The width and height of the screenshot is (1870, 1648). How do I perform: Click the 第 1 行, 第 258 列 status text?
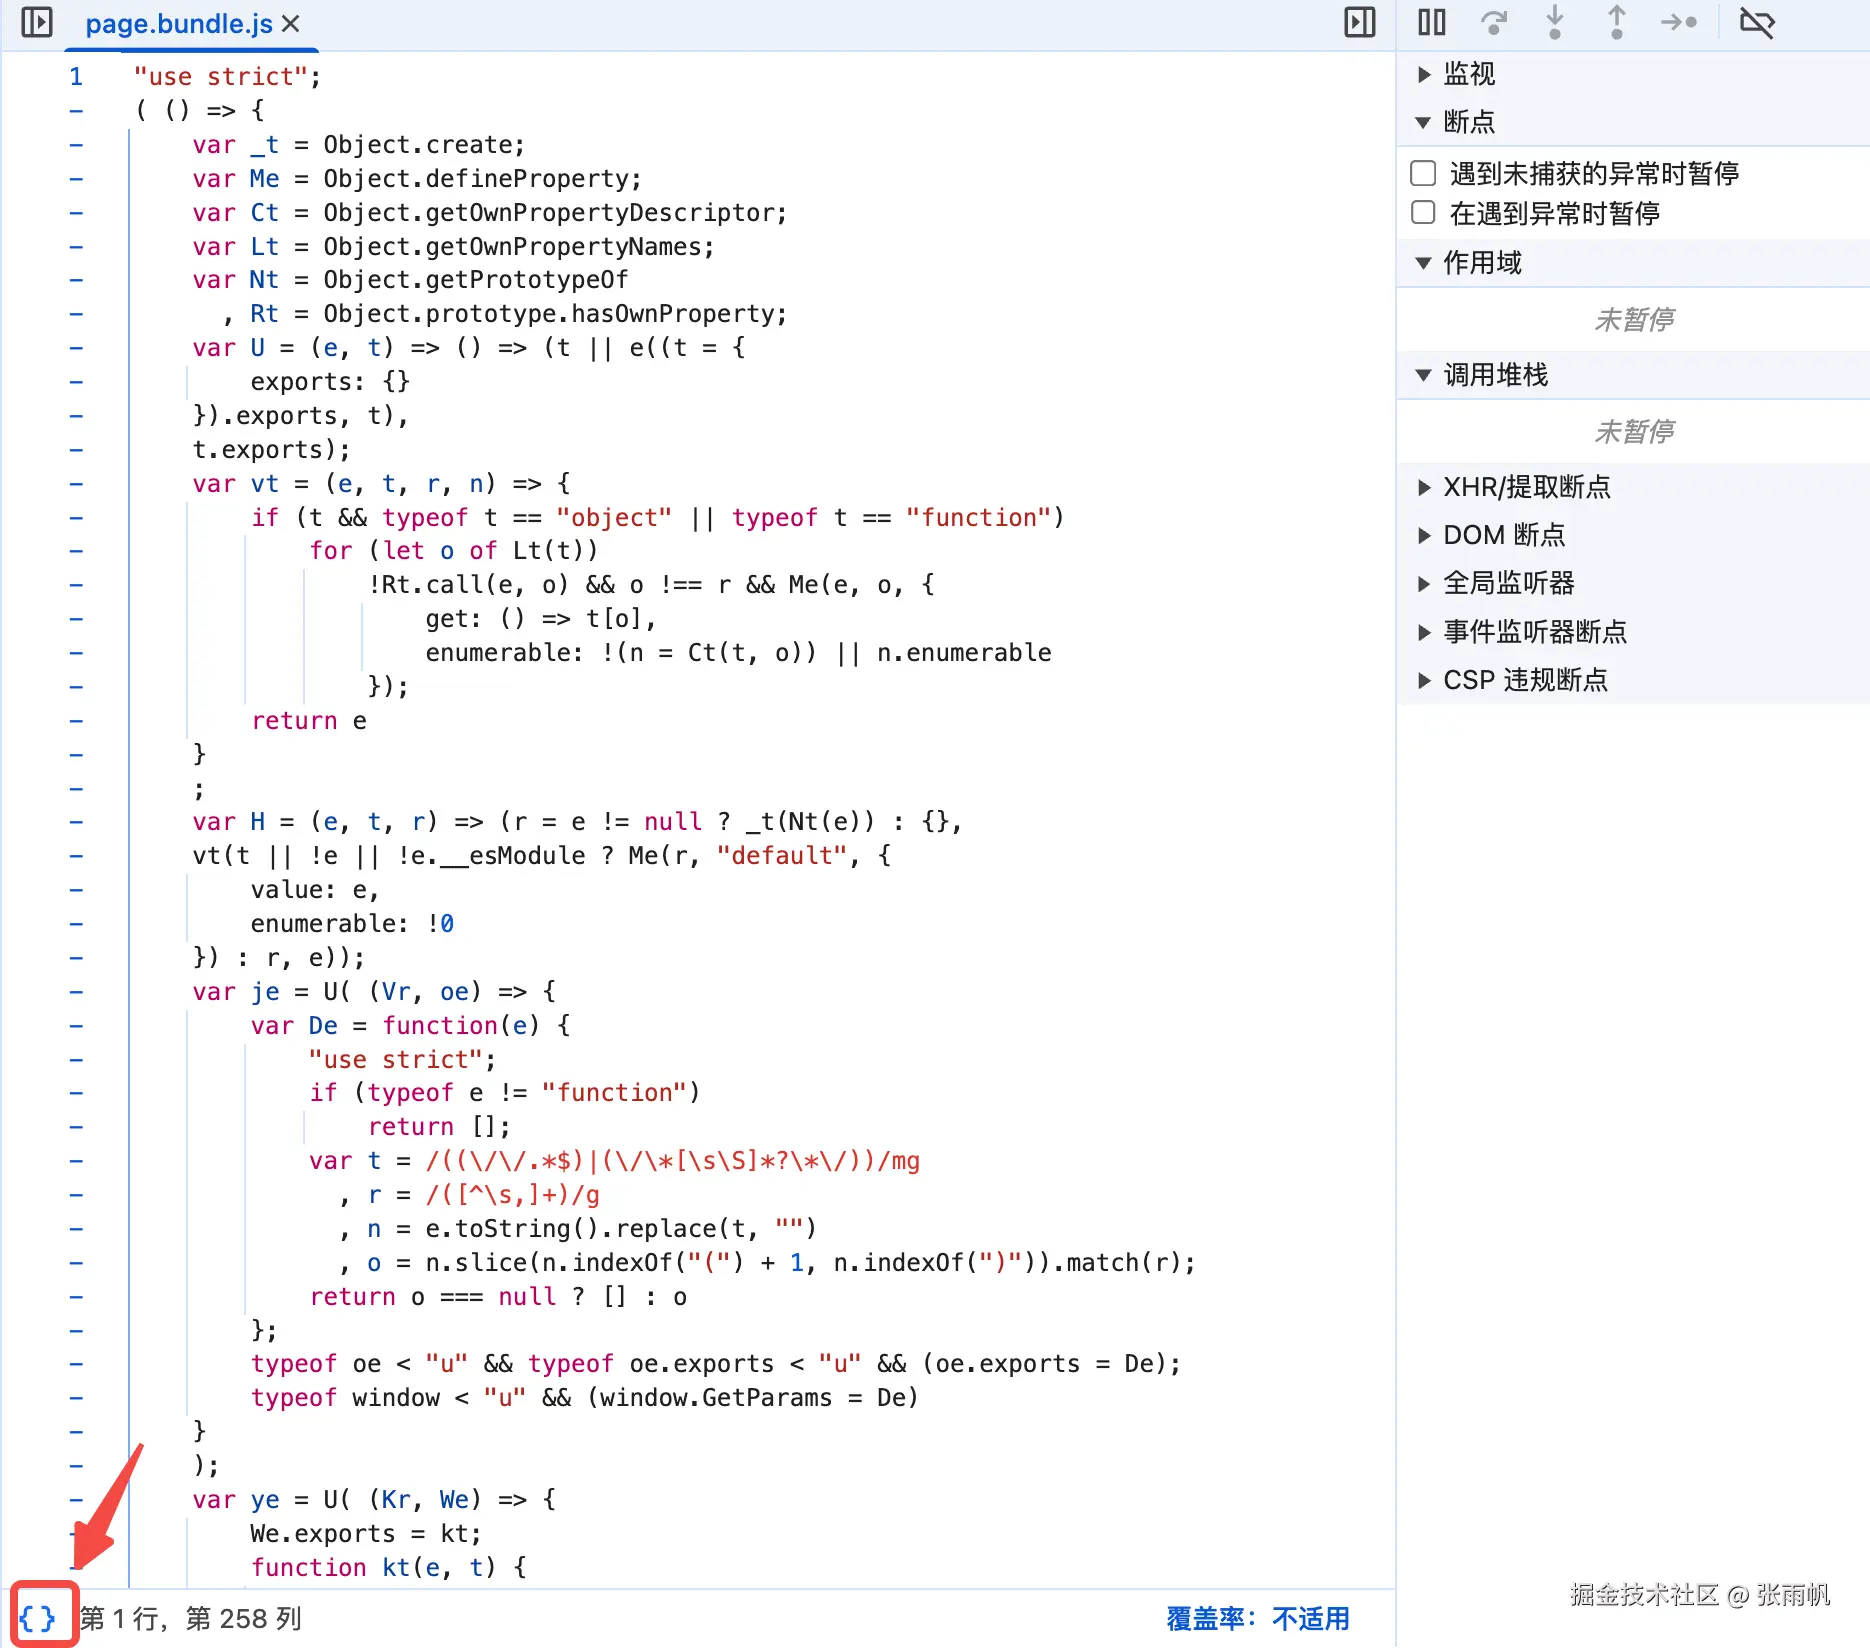(x=191, y=1618)
